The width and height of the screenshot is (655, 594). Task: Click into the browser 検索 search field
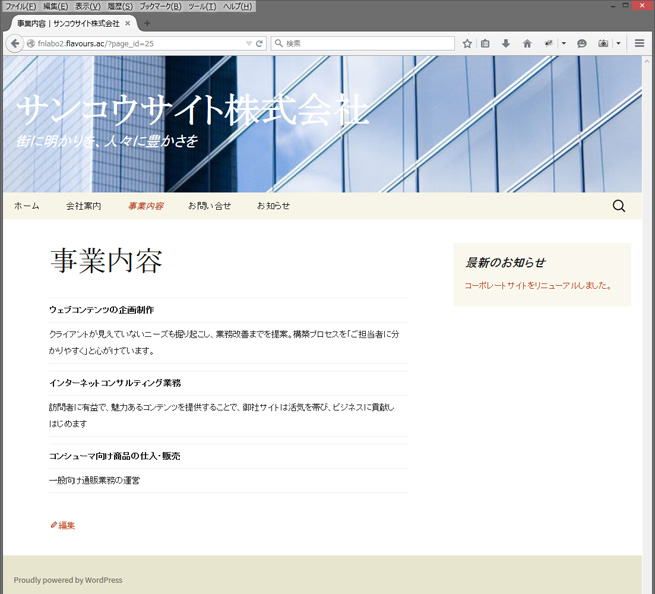click(x=365, y=44)
